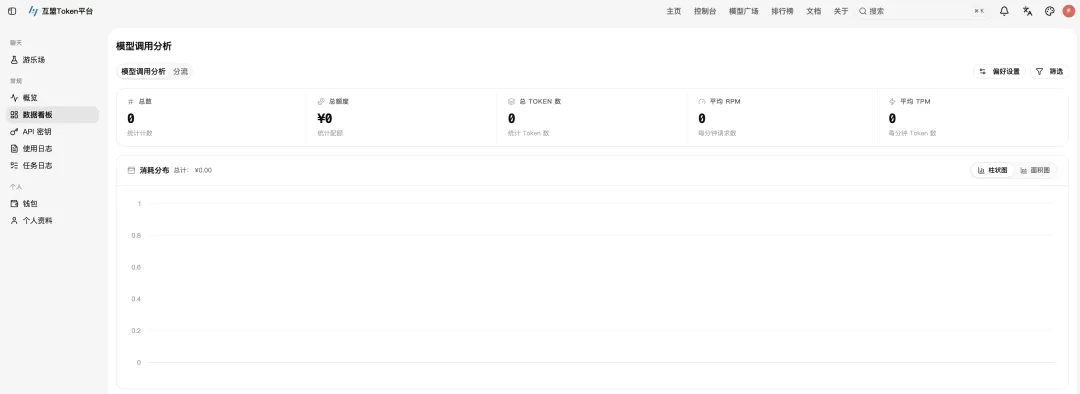Click the 聊天 sidebar section header

click(16, 43)
